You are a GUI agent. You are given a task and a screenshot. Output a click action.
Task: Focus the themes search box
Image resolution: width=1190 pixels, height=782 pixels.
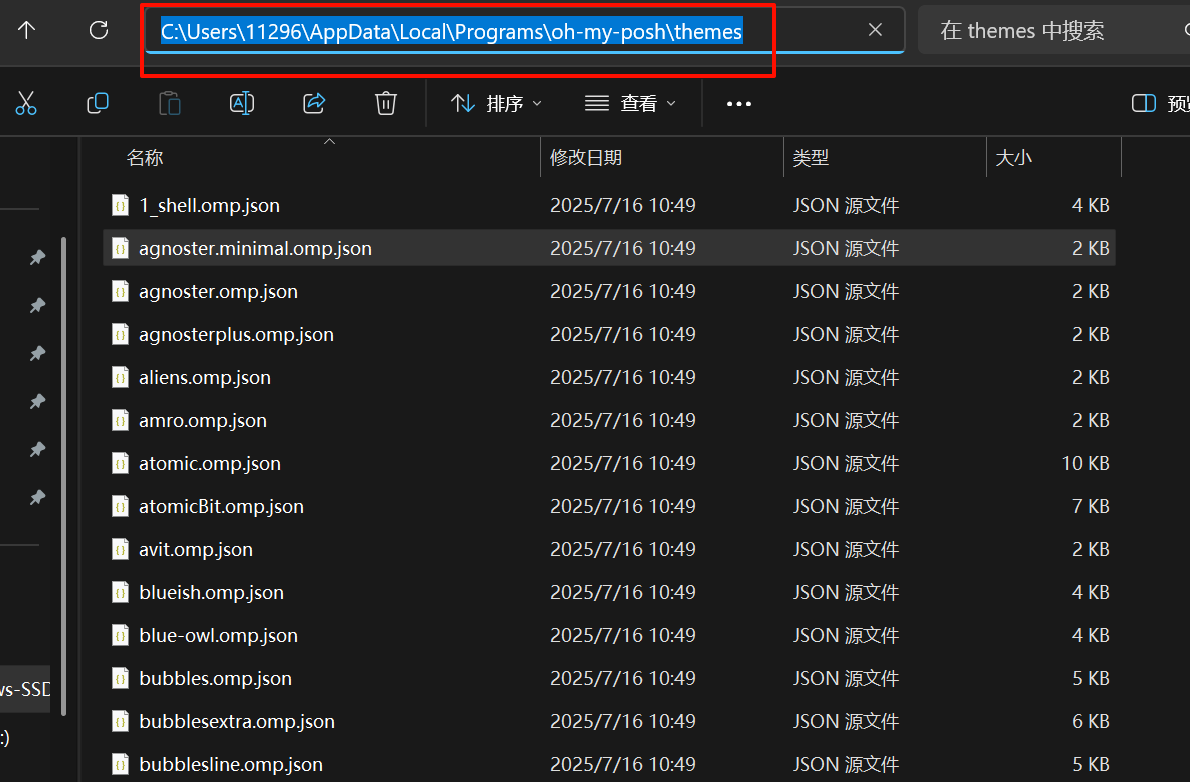click(x=1055, y=30)
